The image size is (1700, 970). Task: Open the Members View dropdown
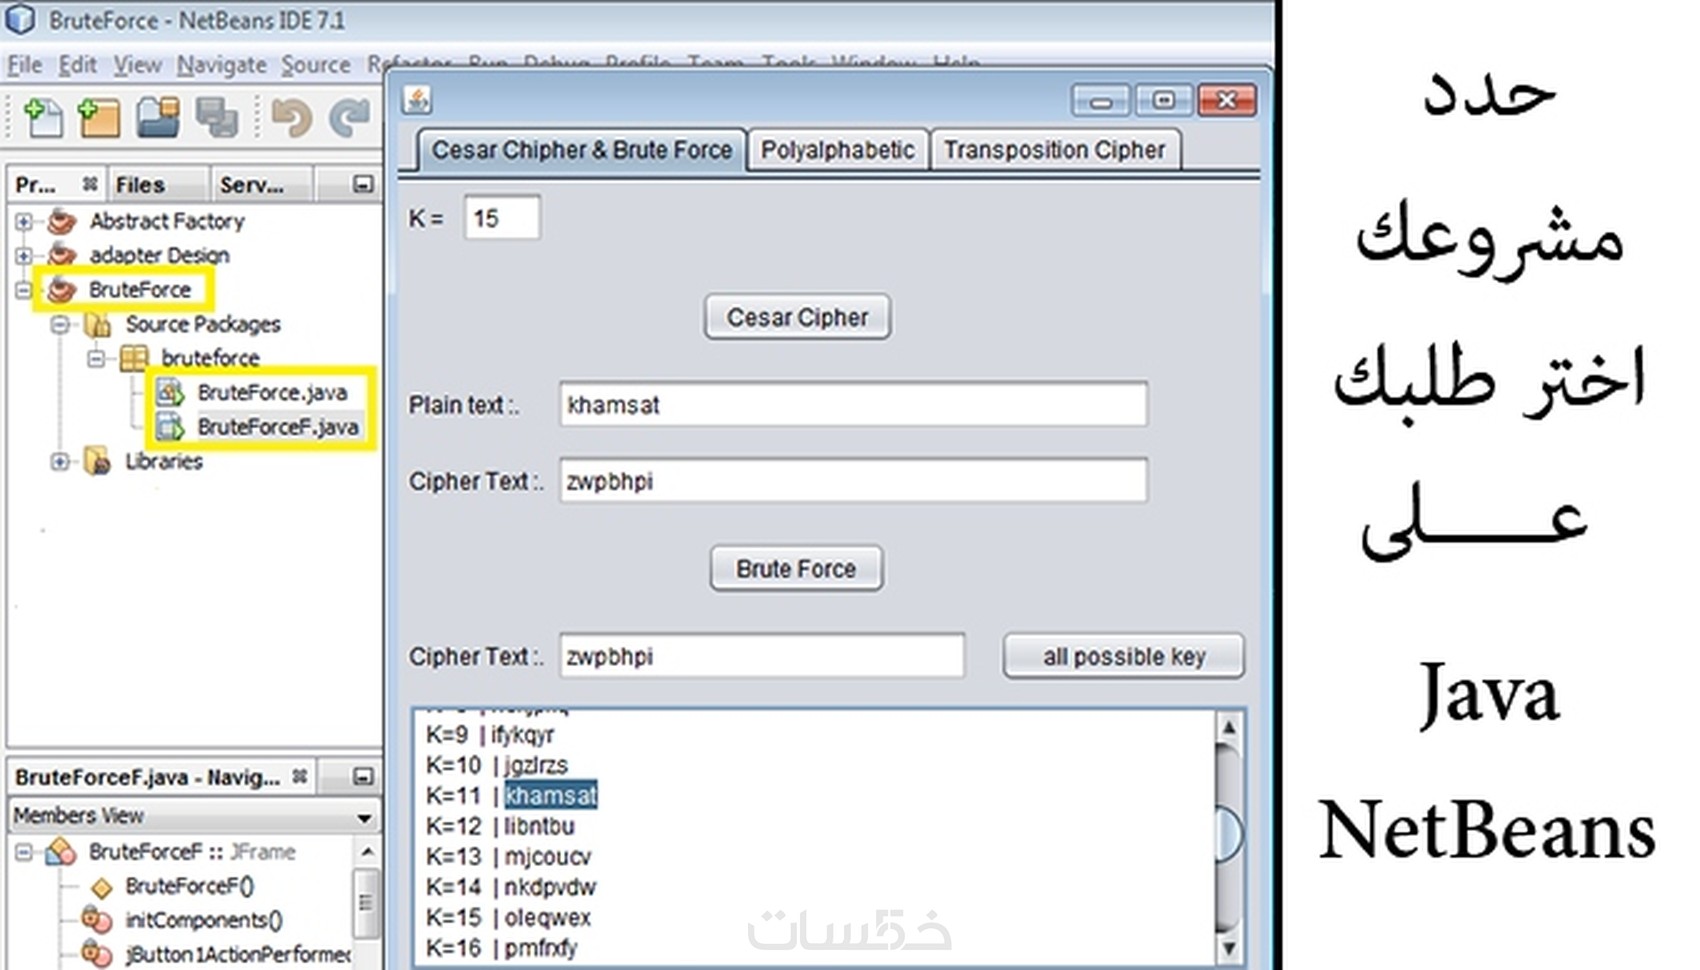point(364,817)
